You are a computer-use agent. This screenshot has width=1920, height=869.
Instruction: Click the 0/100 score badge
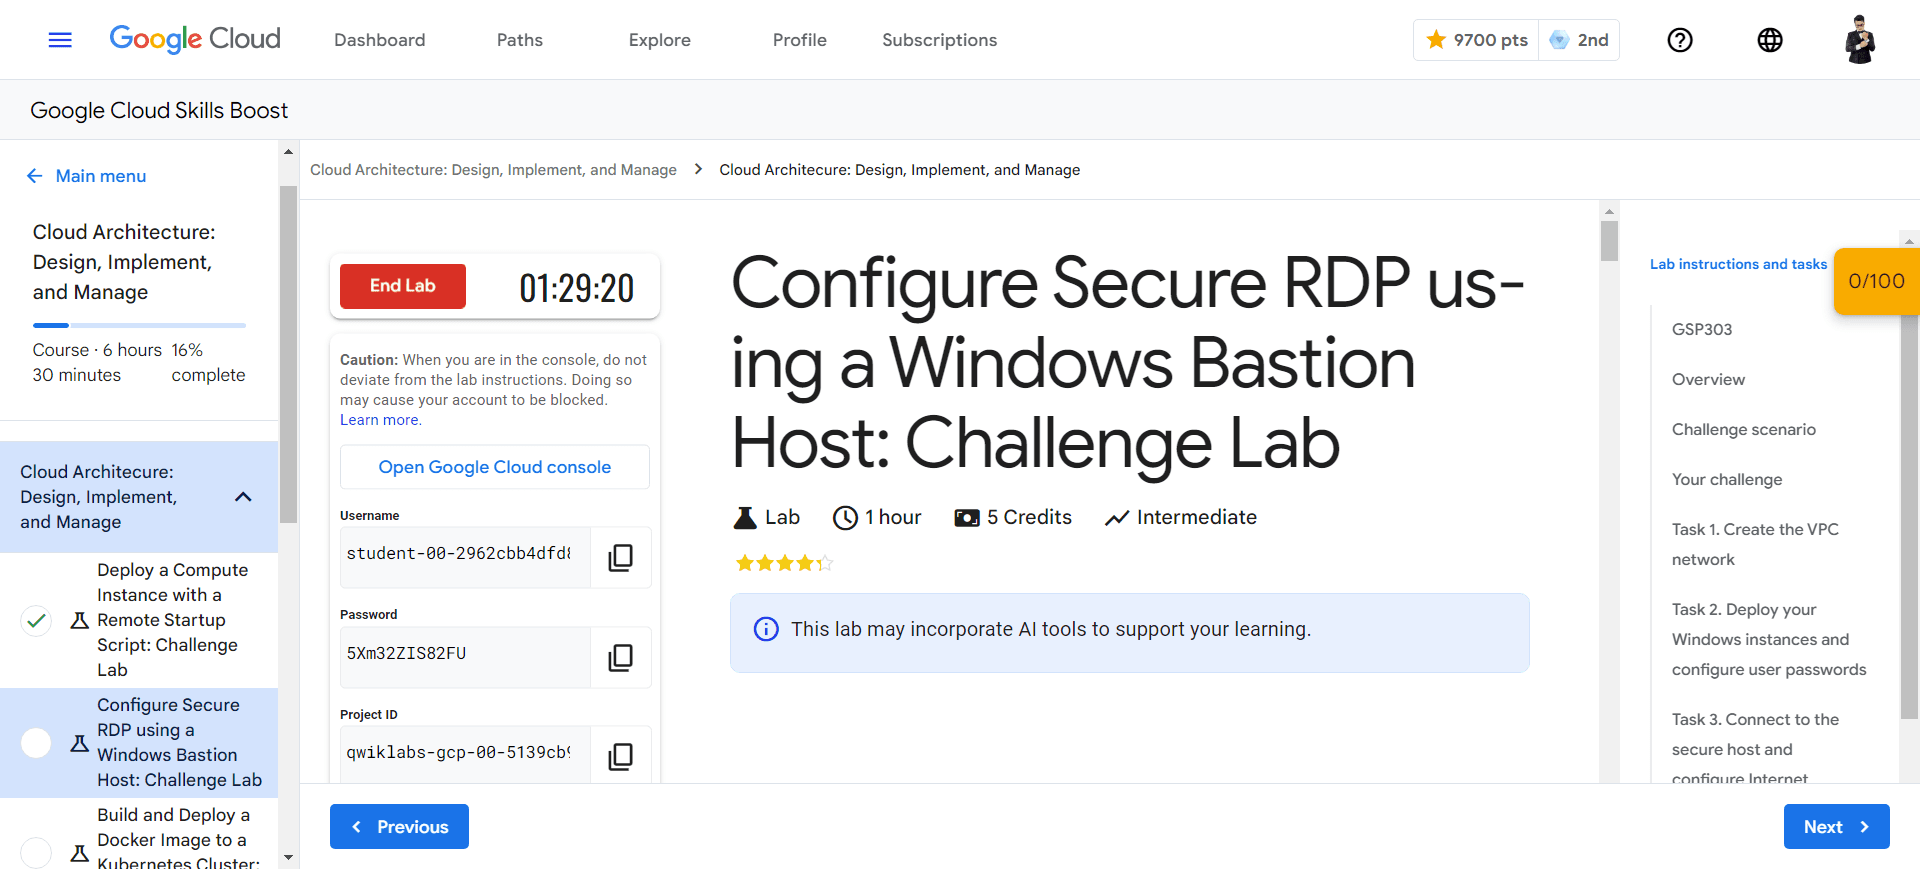1876,281
